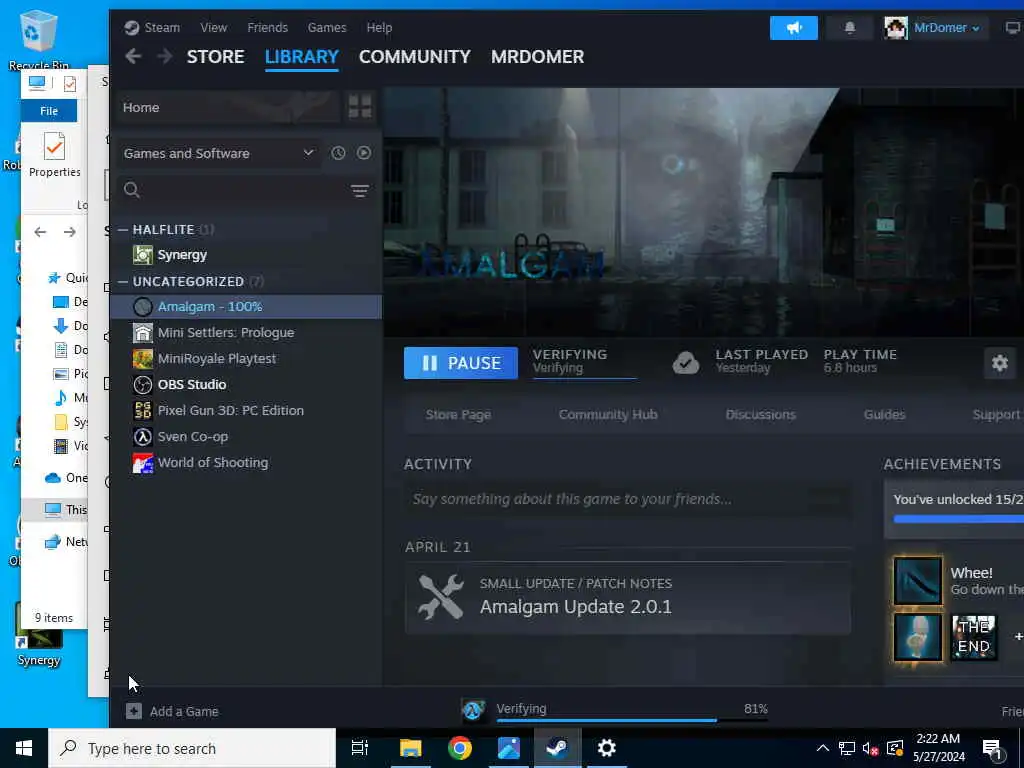Click the activity message input field
Viewport: 1024px width, 768px height.
point(628,500)
